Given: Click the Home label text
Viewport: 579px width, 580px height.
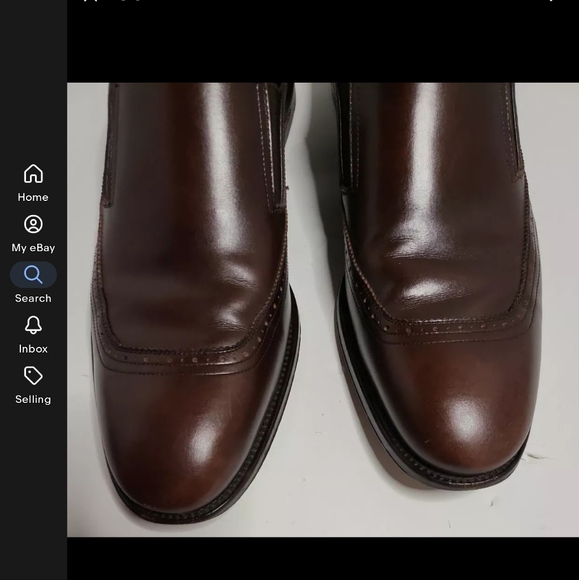Looking at the screenshot, I should (x=33, y=197).
